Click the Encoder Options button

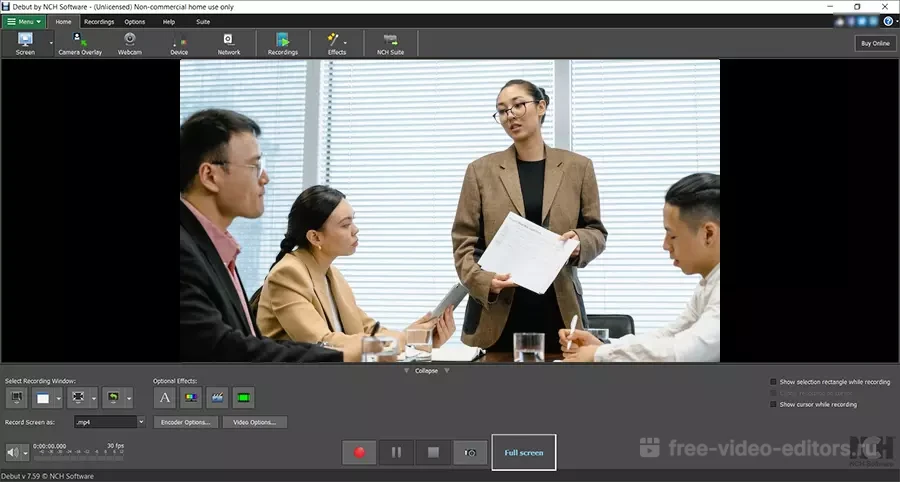185,422
